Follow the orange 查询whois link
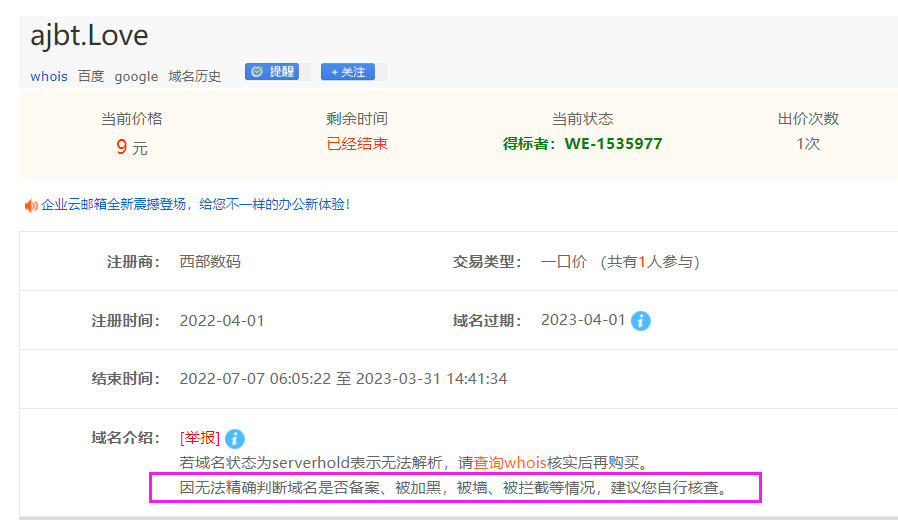 (x=510, y=463)
